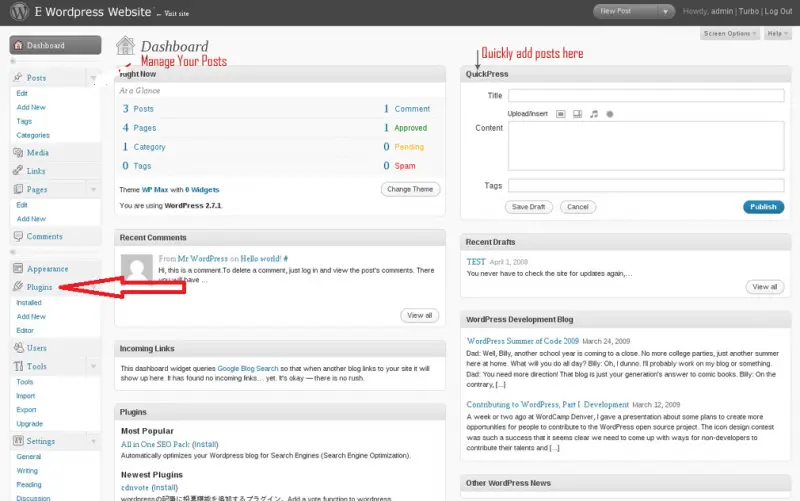Open Hello world! post link
The width and height of the screenshot is (800, 501).
261,259
